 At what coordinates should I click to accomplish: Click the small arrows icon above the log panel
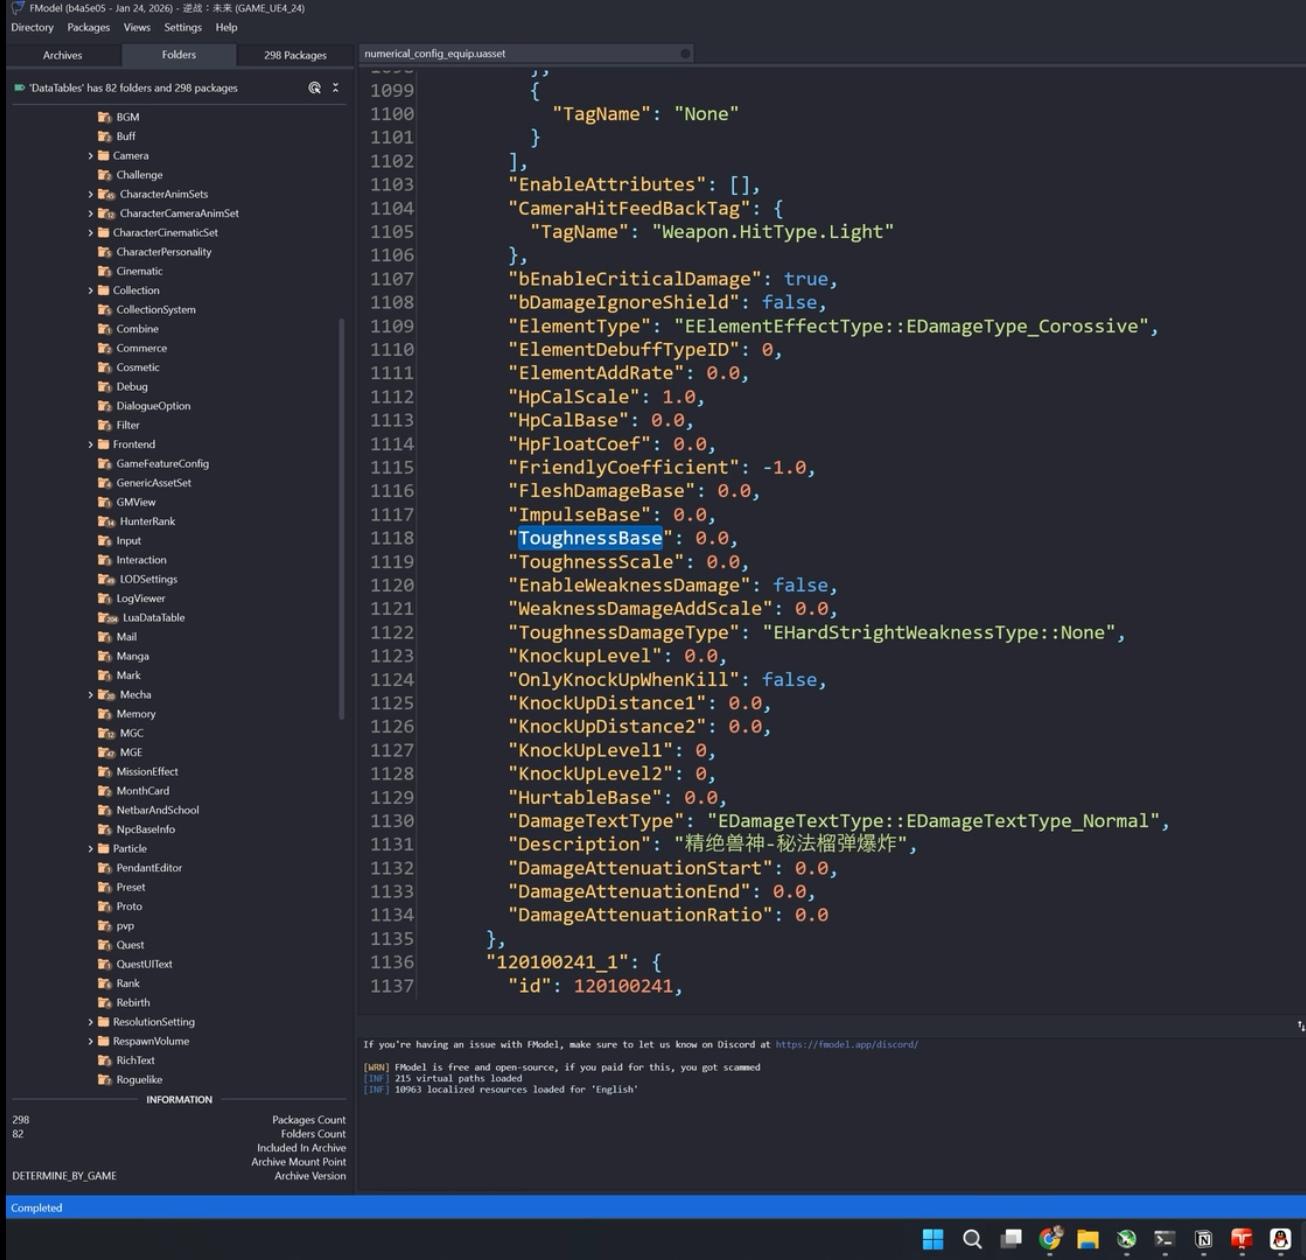click(1300, 1025)
